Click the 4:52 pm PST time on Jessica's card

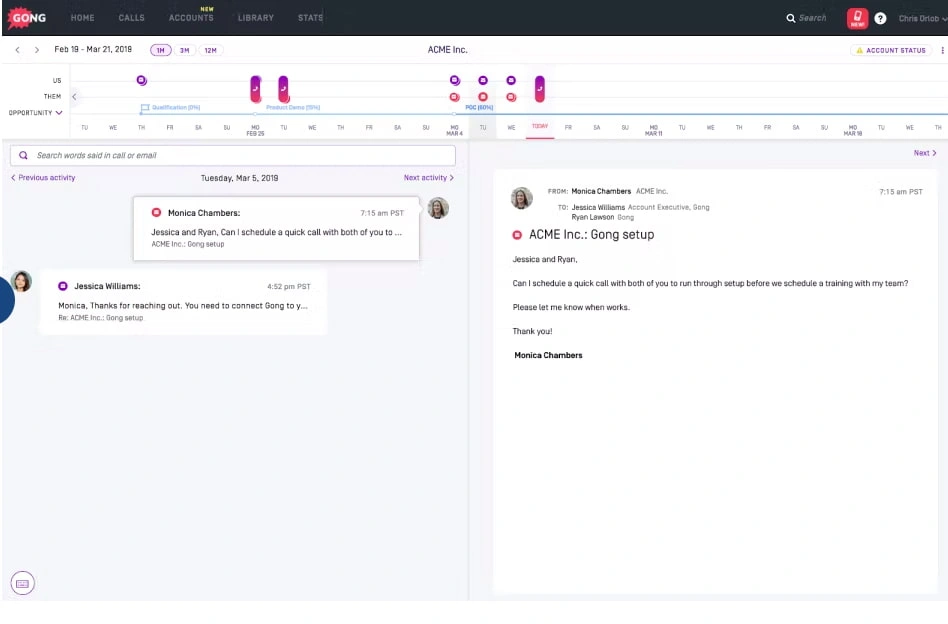tap(289, 287)
